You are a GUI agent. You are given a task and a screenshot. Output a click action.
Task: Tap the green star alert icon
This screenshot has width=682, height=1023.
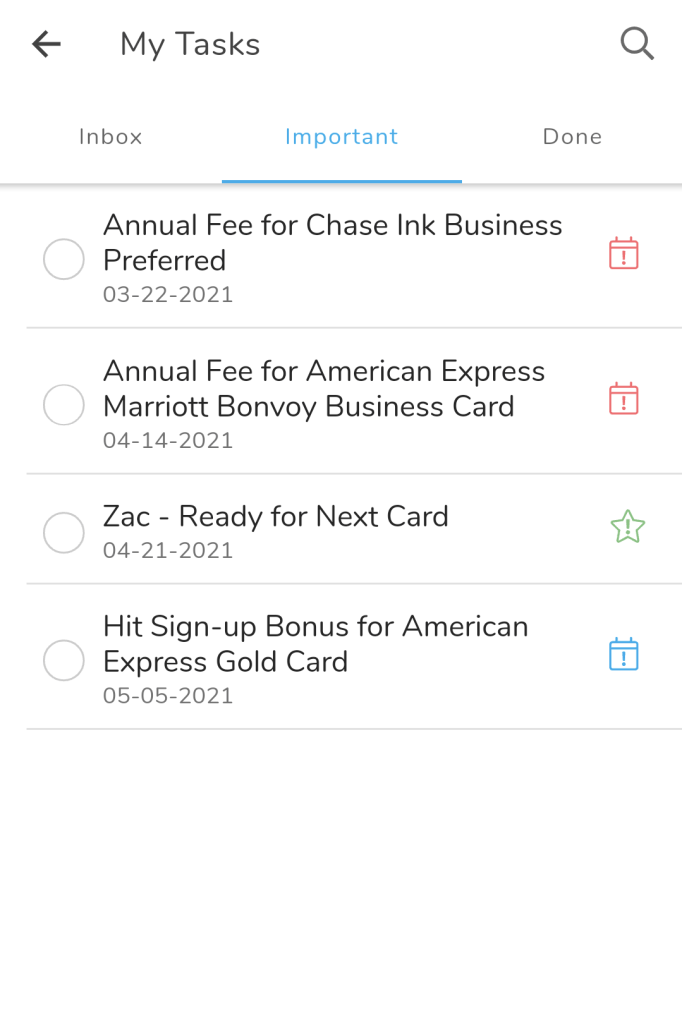point(627,527)
